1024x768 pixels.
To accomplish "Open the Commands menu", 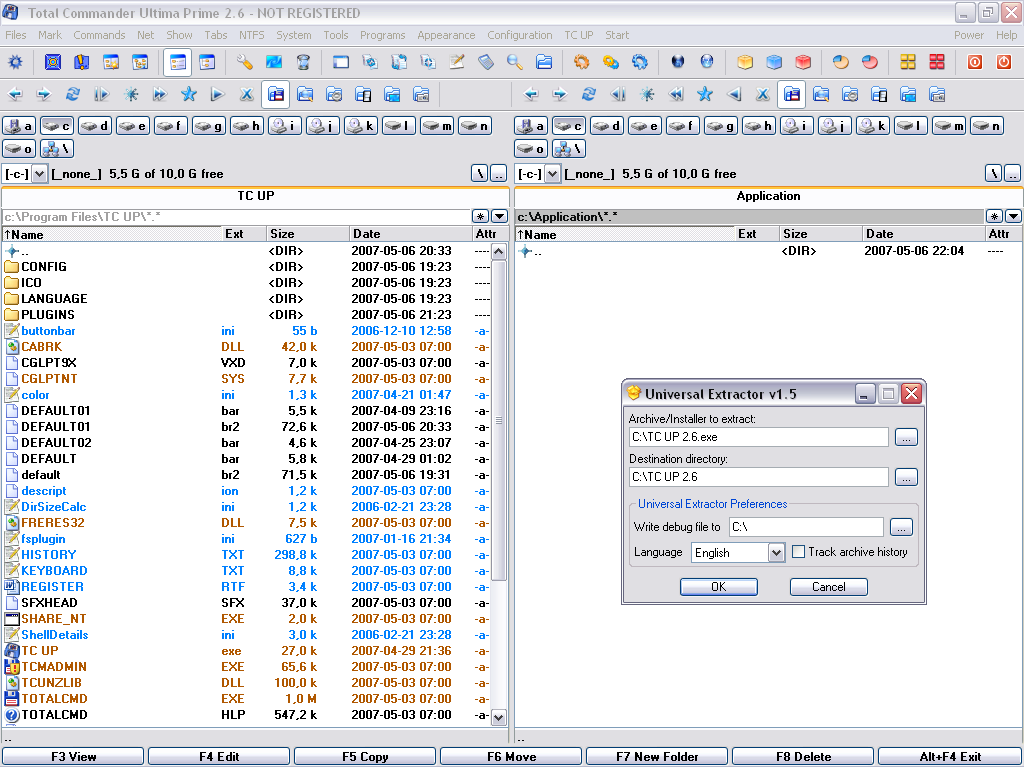I will pyautogui.click(x=99, y=35).
